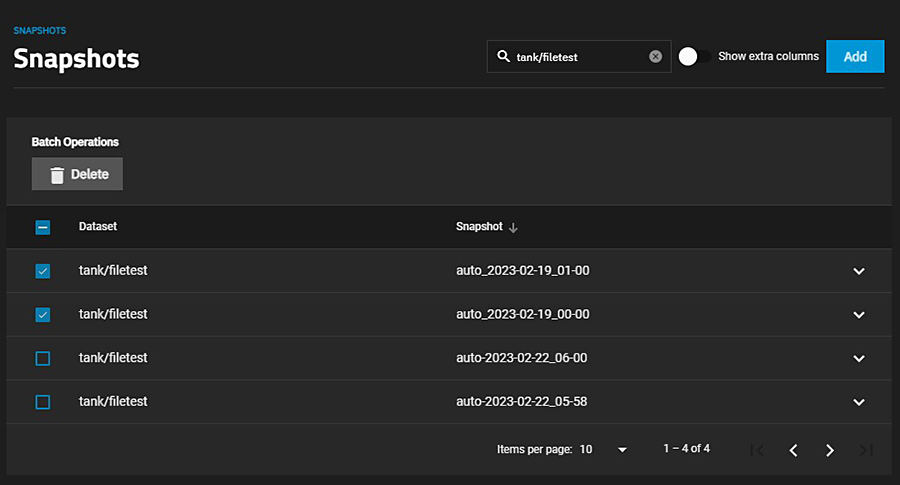Toggle the Show extra columns switch
The image size is (900, 485).
[x=694, y=57]
